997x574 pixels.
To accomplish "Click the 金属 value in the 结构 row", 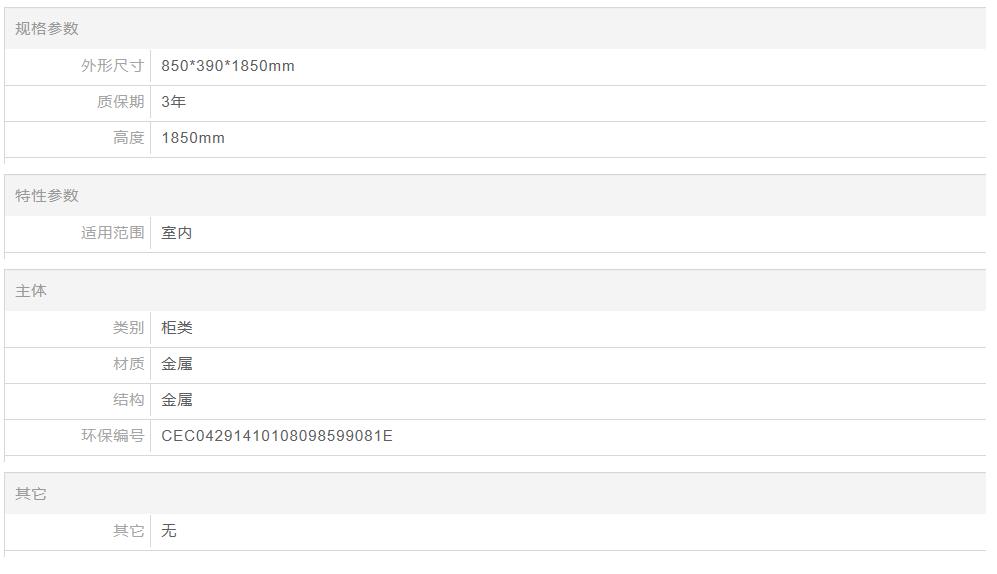I will [177, 400].
